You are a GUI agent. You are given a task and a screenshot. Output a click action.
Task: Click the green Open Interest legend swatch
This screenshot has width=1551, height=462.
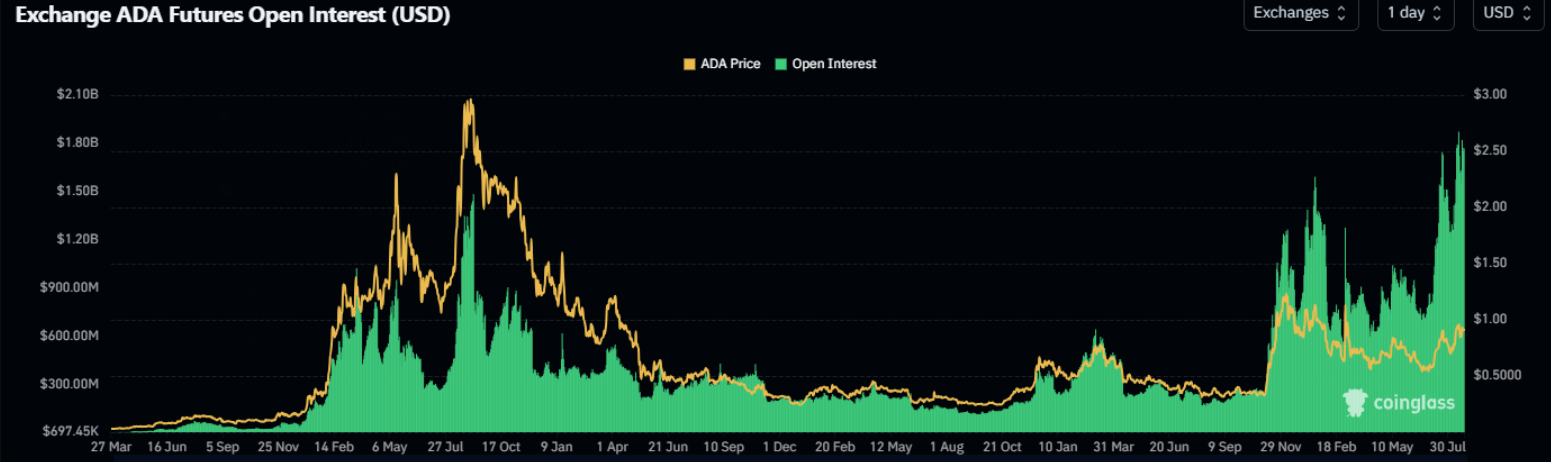click(x=781, y=64)
